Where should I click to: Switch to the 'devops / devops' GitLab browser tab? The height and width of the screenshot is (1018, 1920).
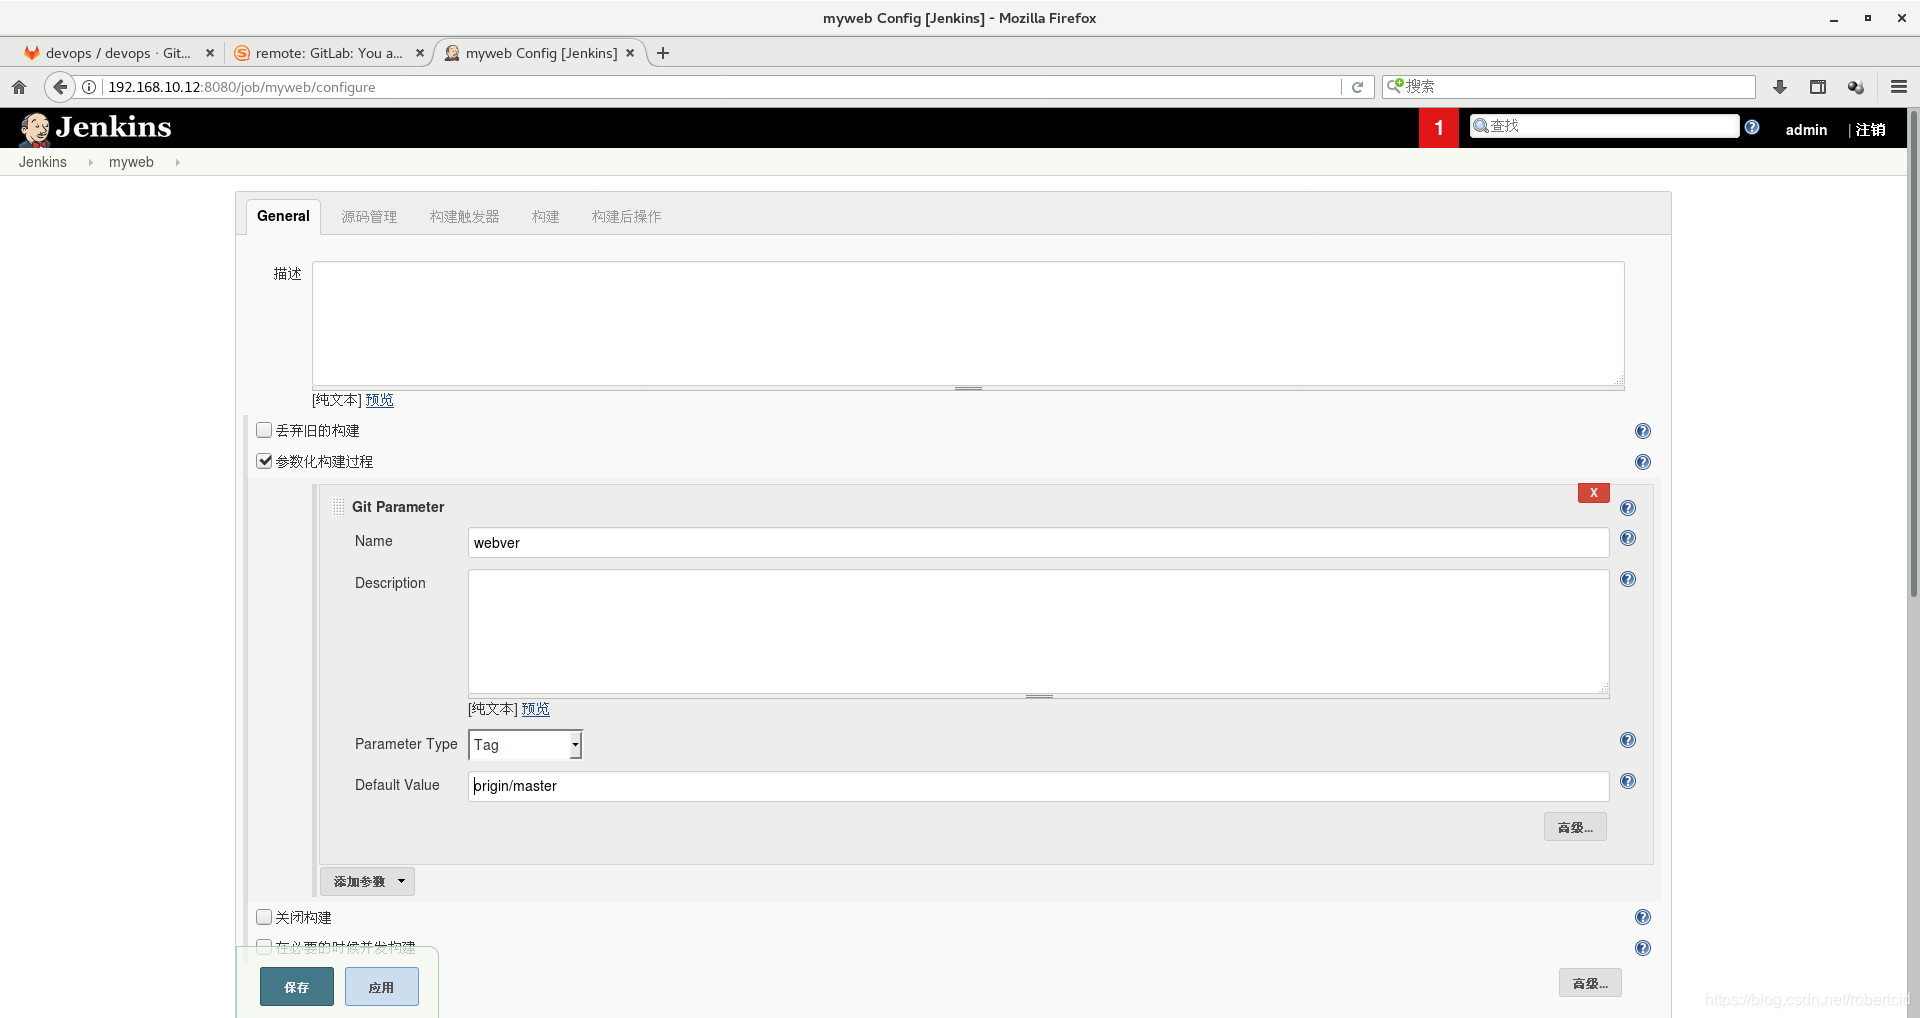pyautogui.click(x=118, y=53)
